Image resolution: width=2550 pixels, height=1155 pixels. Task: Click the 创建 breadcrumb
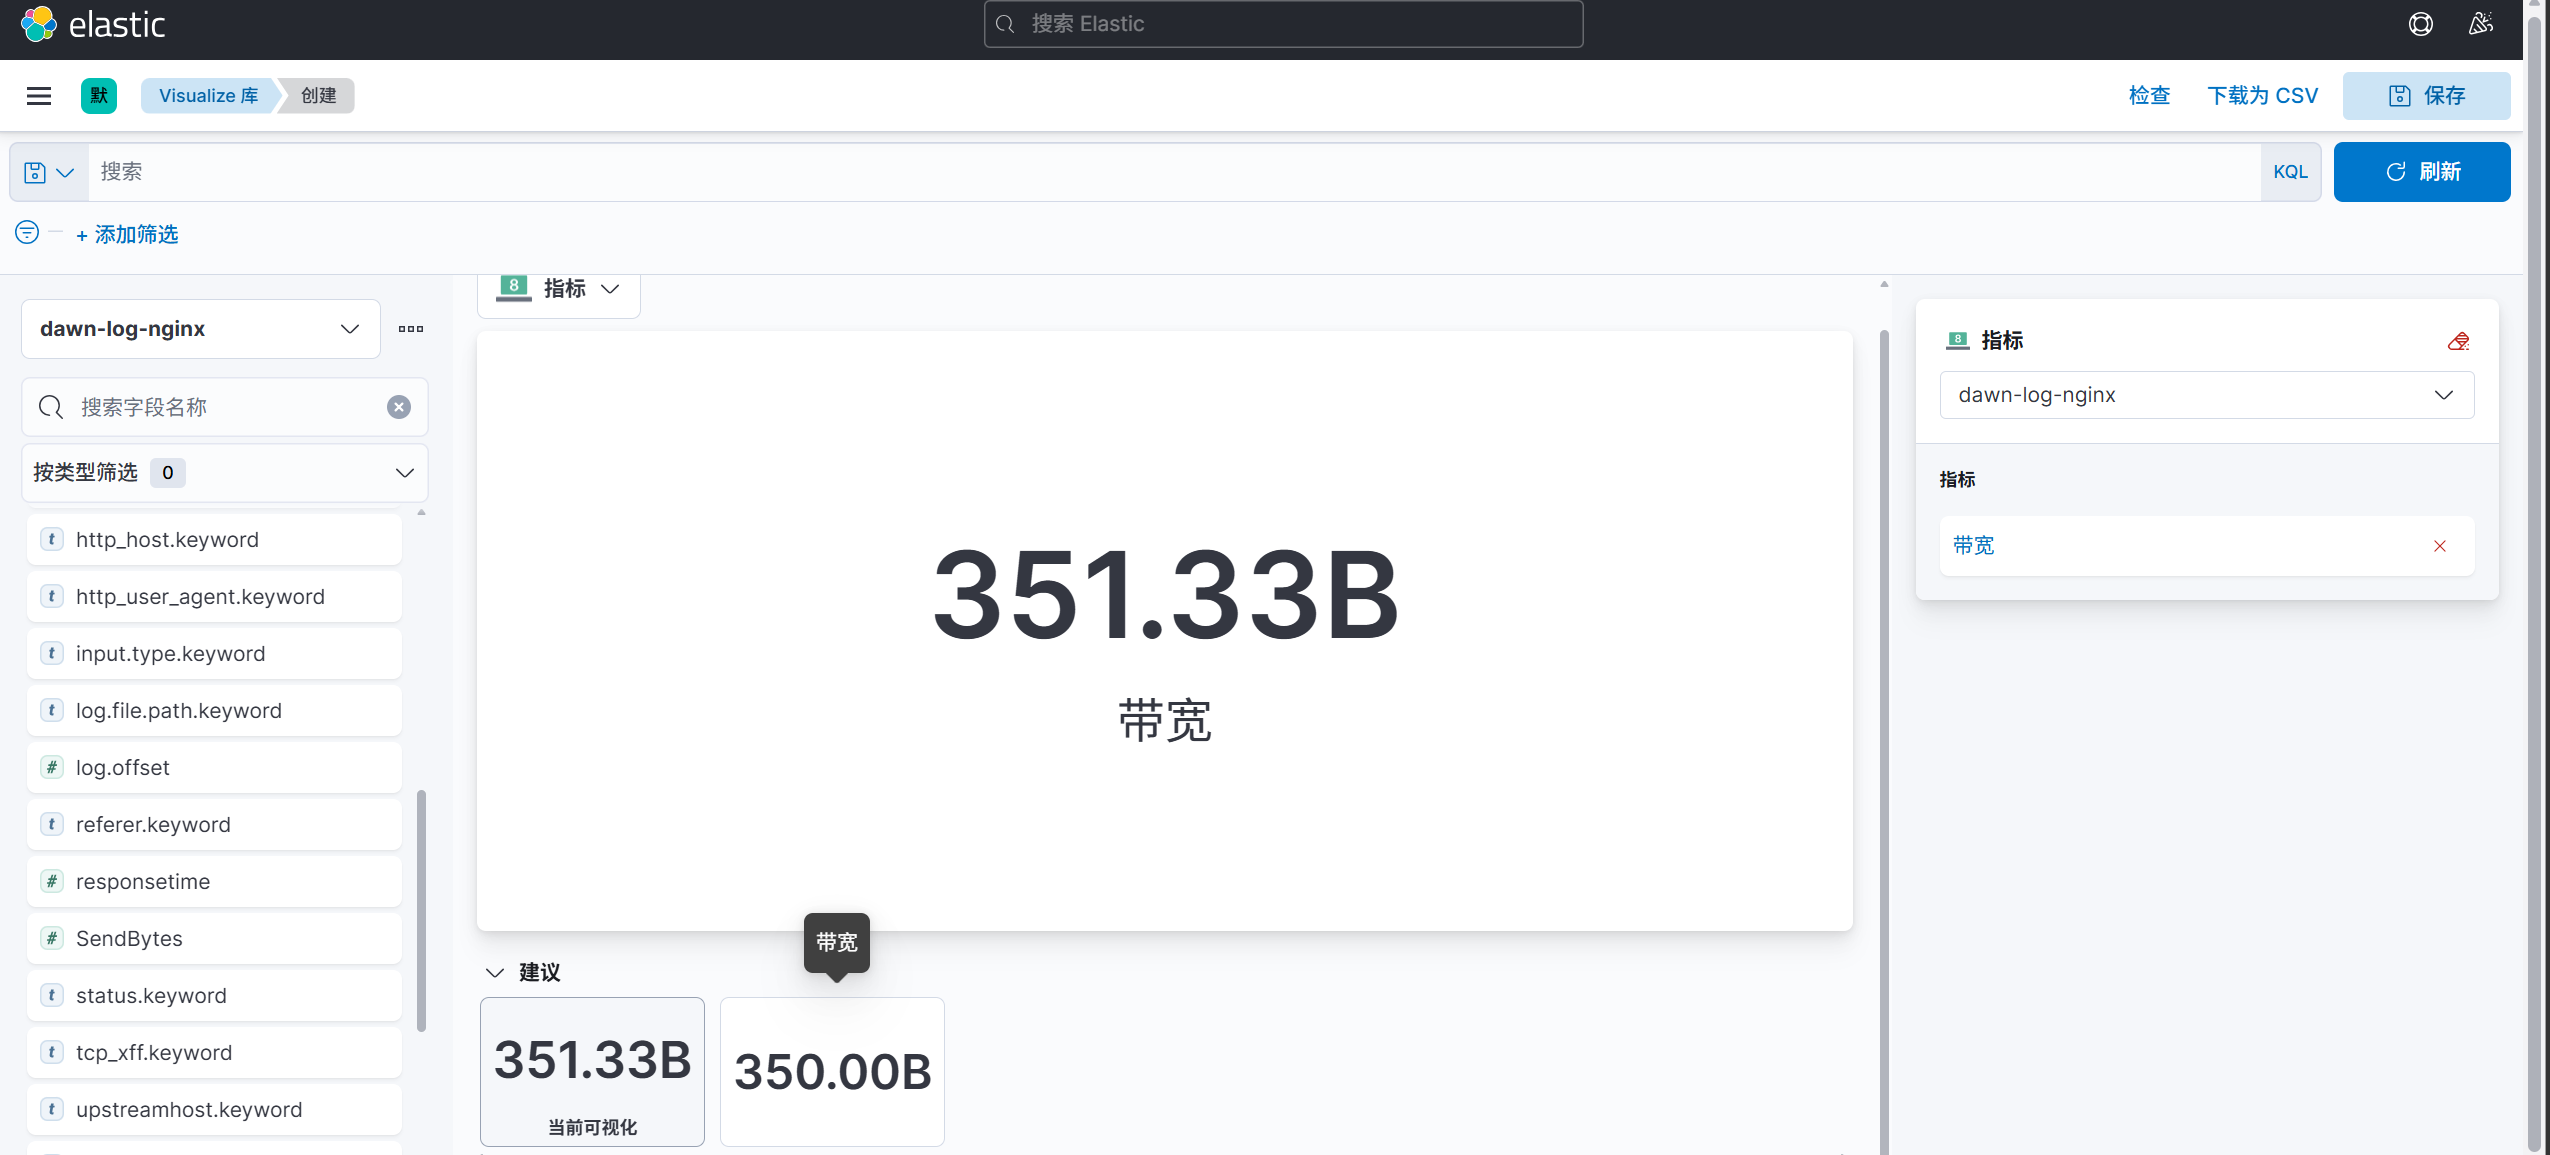pos(318,96)
